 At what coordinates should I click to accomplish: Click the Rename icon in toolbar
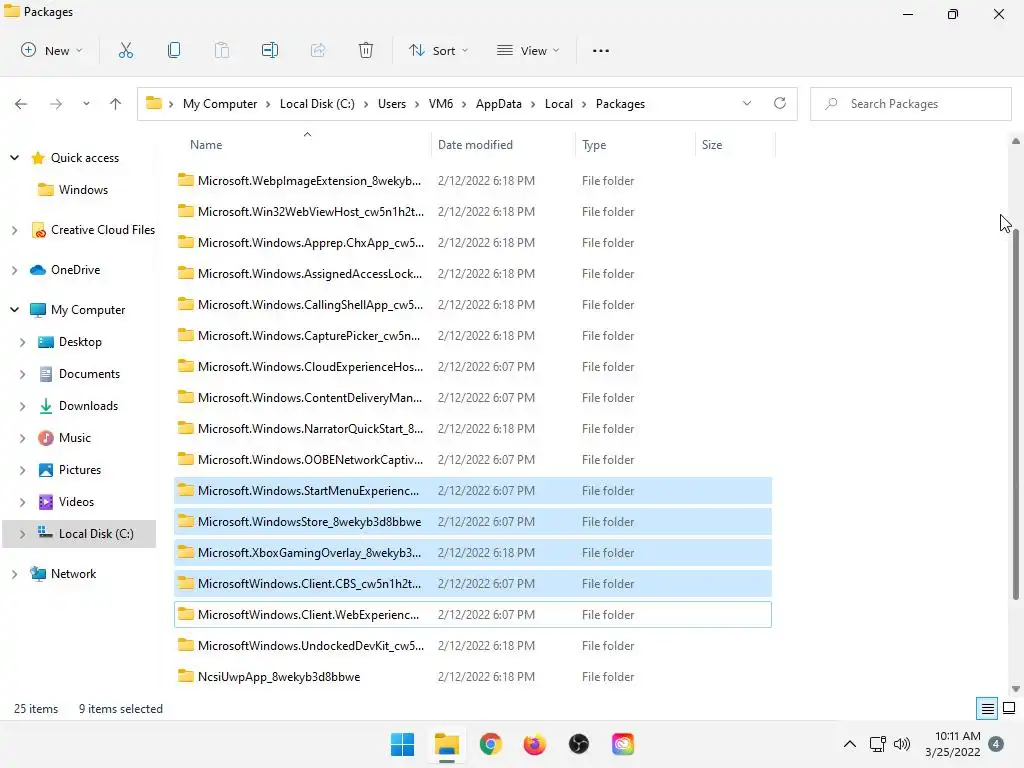coord(270,50)
